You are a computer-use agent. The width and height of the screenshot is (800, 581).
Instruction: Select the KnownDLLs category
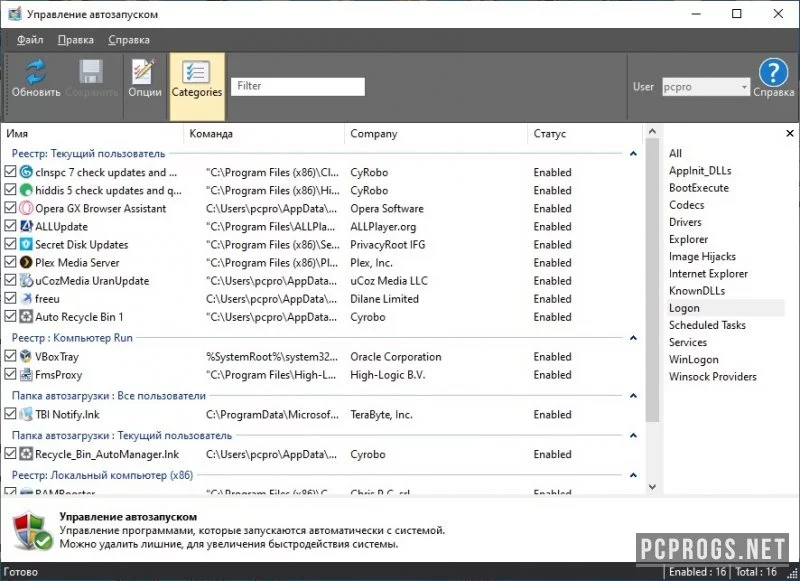point(697,291)
